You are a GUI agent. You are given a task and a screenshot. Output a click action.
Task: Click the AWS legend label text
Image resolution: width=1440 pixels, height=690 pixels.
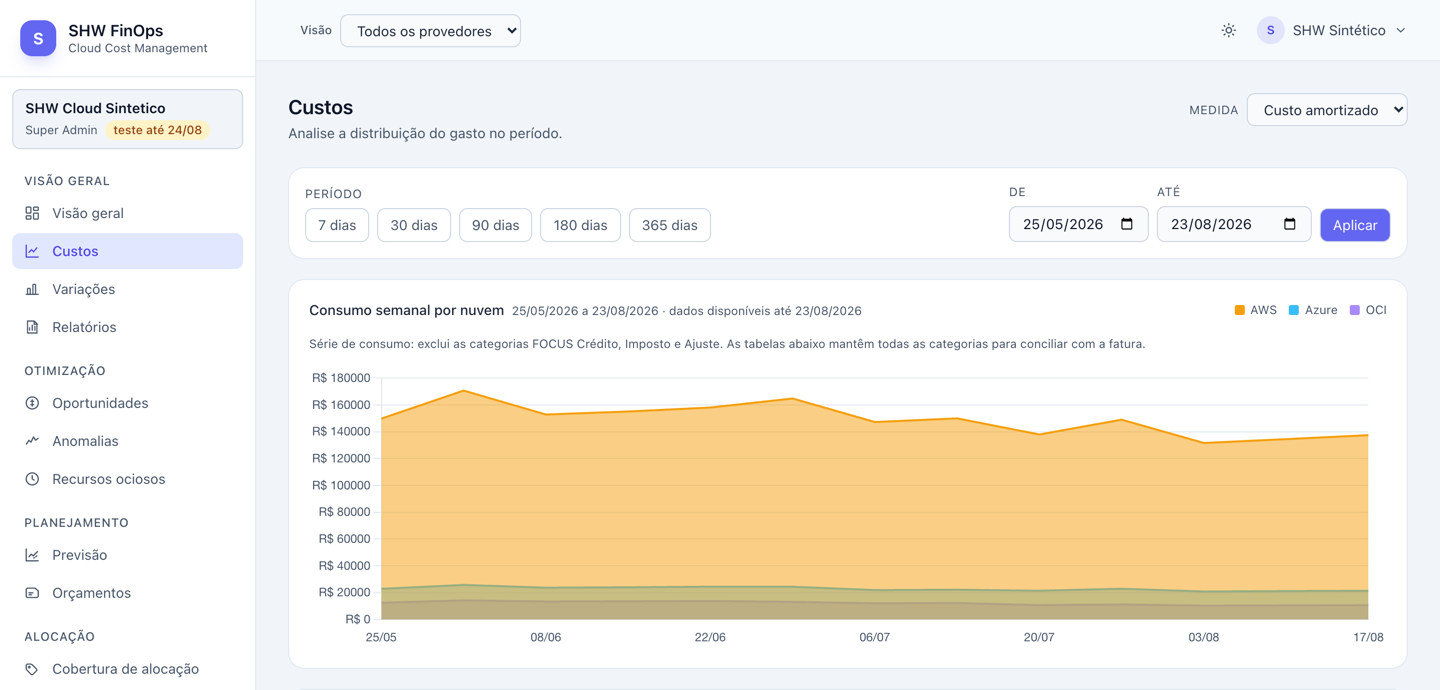pos(1263,310)
